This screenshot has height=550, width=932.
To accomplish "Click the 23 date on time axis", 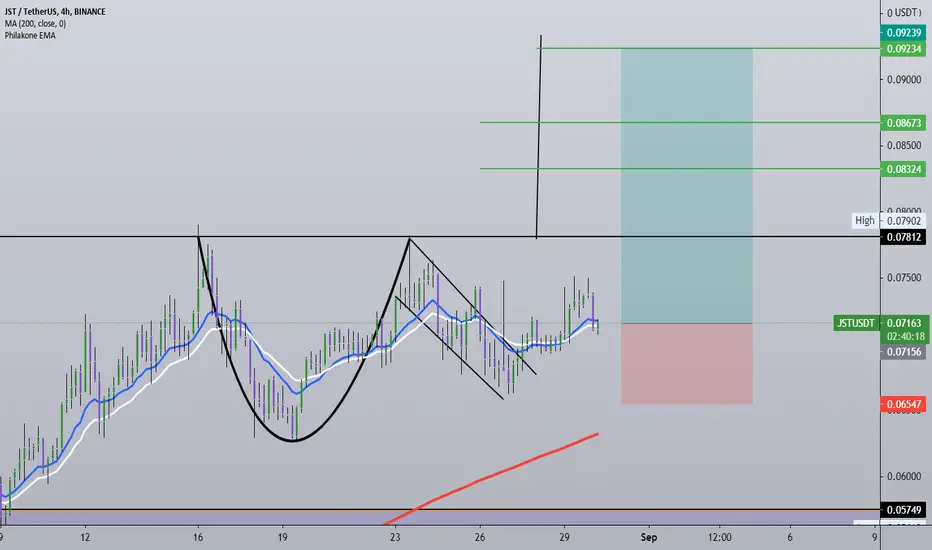I will (x=395, y=538).
